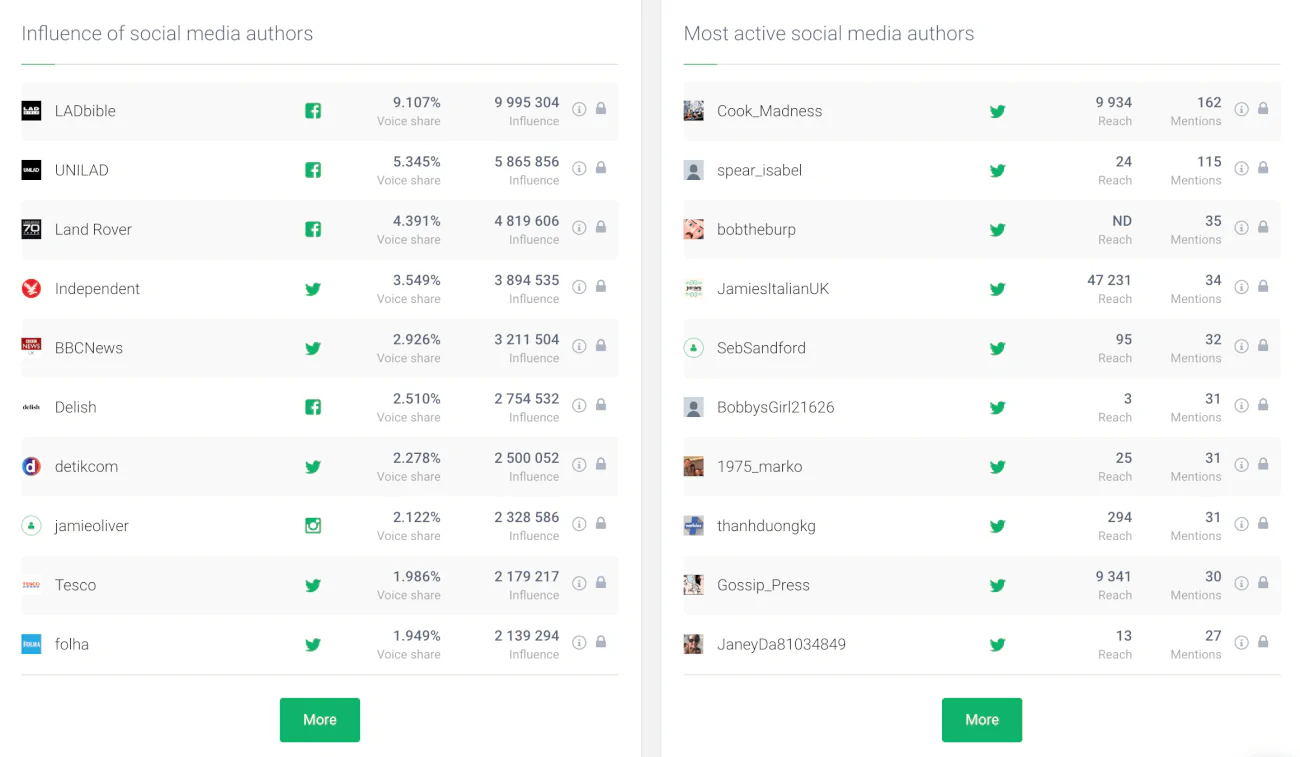1300x757 pixels.
Task: Click the ND reach value for bobtheburp
Action: tap(1122, 221)
